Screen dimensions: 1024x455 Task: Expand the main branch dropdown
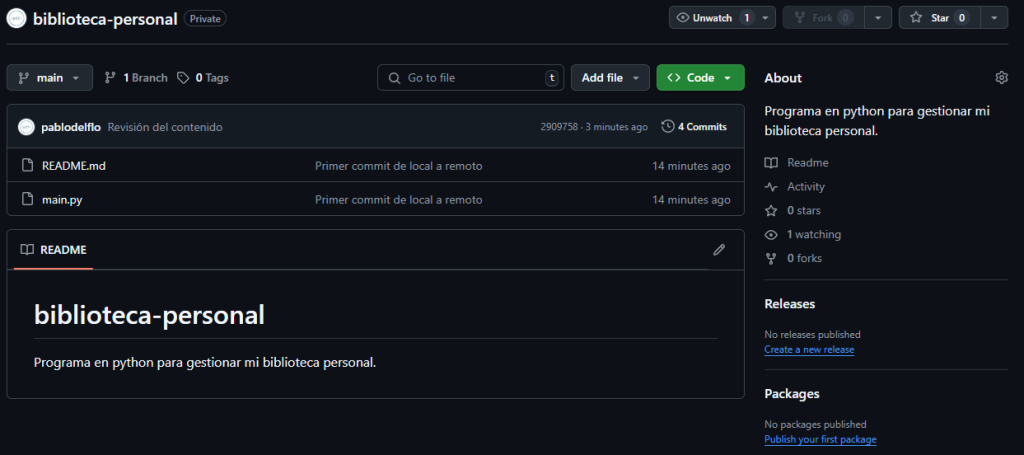coord(50,78)
